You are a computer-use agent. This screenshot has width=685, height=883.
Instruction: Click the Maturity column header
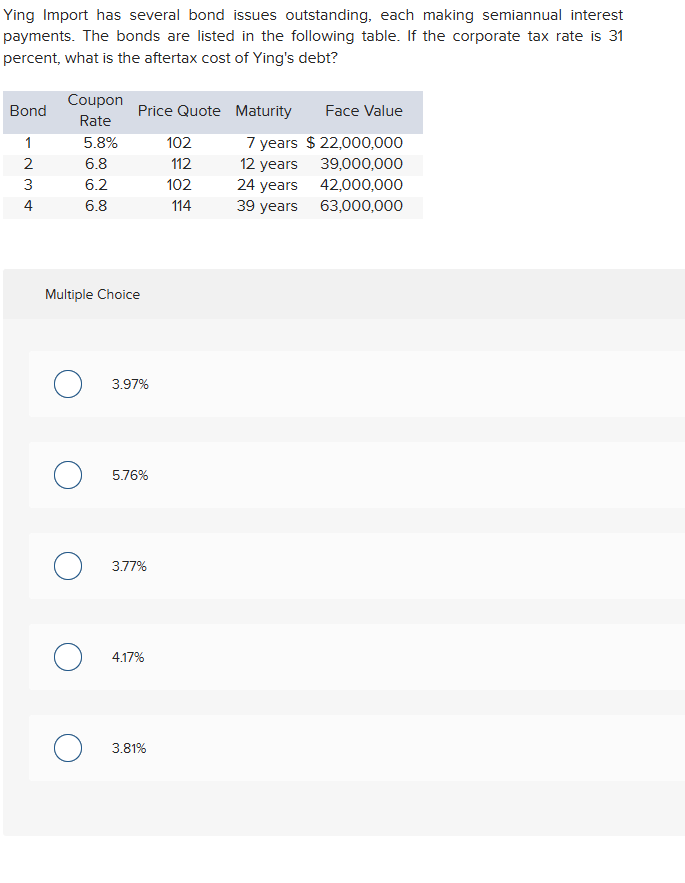pos(263,111)
